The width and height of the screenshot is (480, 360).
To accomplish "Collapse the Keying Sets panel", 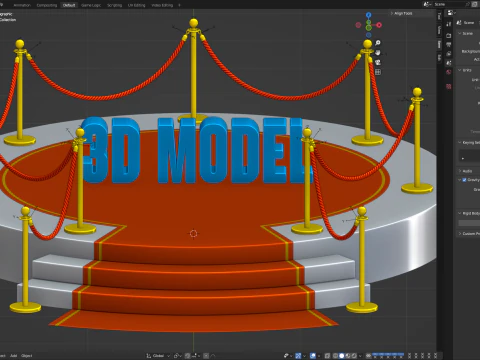I will tap(460, 142).
